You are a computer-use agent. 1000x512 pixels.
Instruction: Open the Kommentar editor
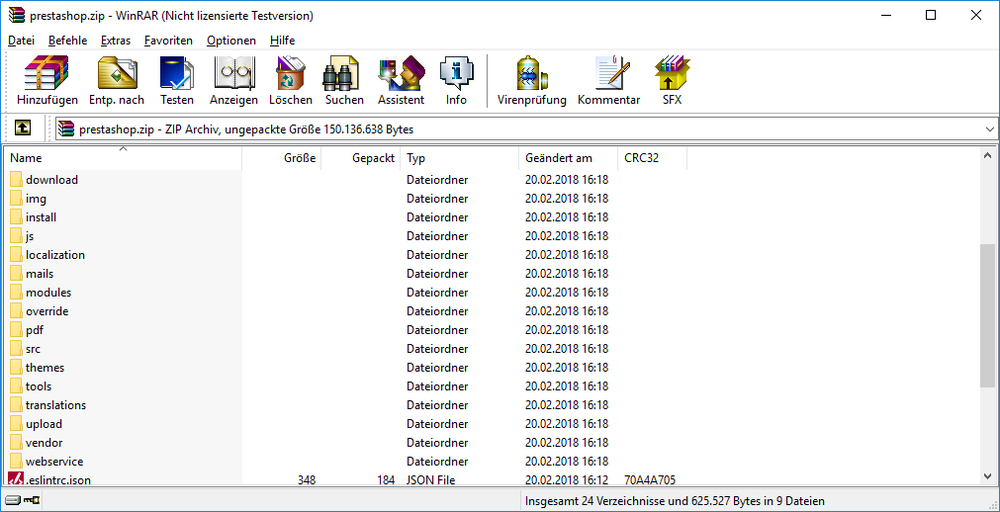(x=609, y=80)
